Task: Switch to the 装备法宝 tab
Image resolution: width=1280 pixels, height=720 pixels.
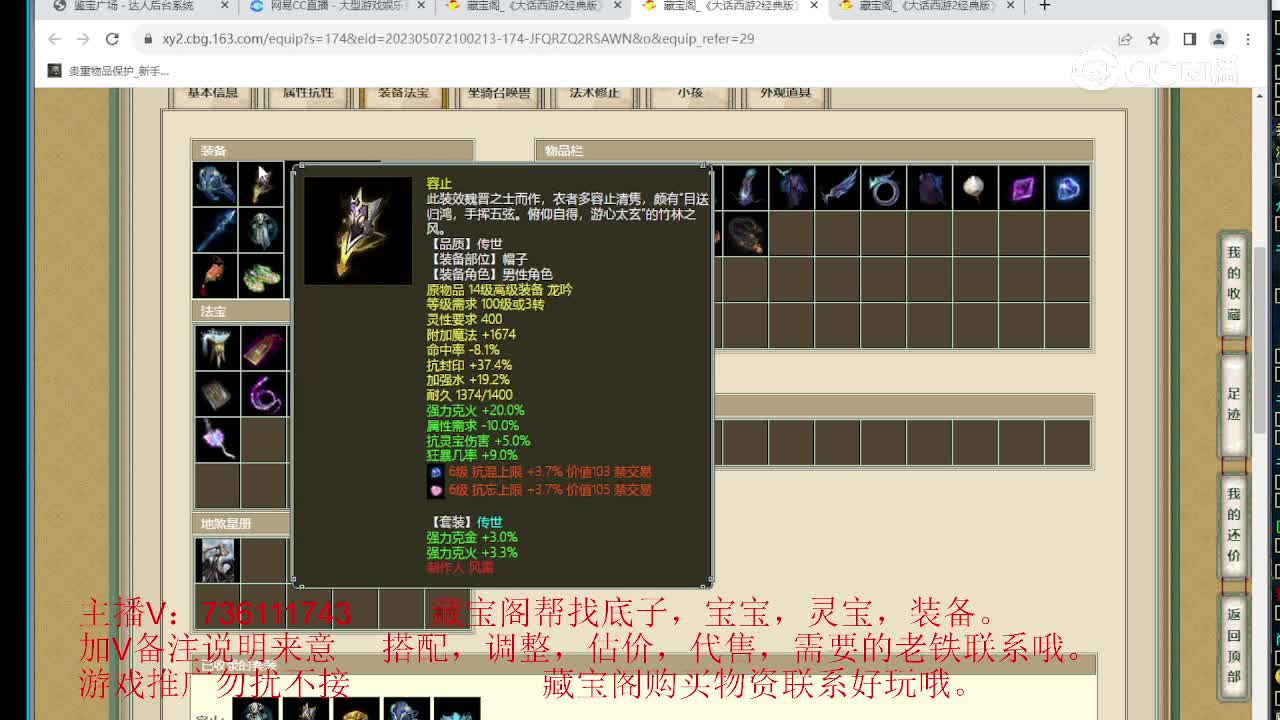Action: [x=403, y=94]
